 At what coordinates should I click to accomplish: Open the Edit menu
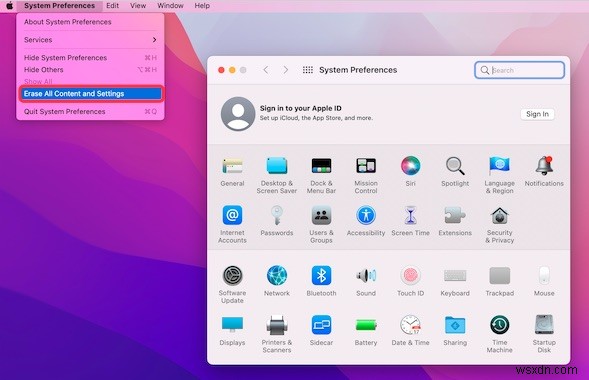click(x=112, y=6)
